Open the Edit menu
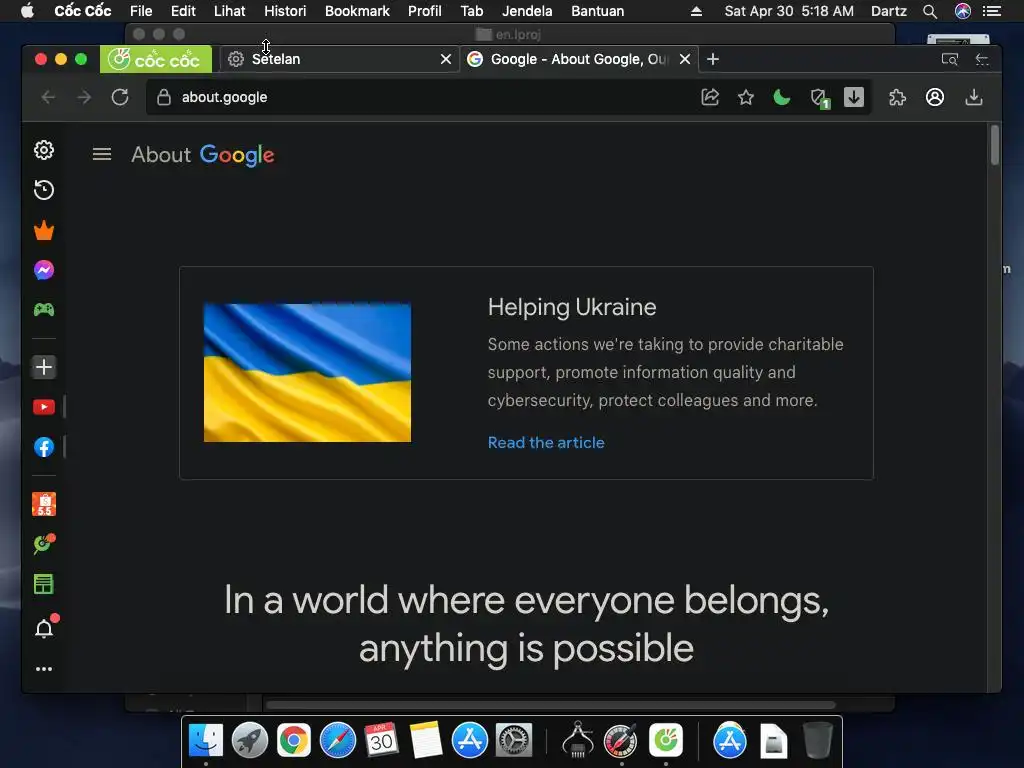This screenshot has height=768, width=1024. [183, 11]
